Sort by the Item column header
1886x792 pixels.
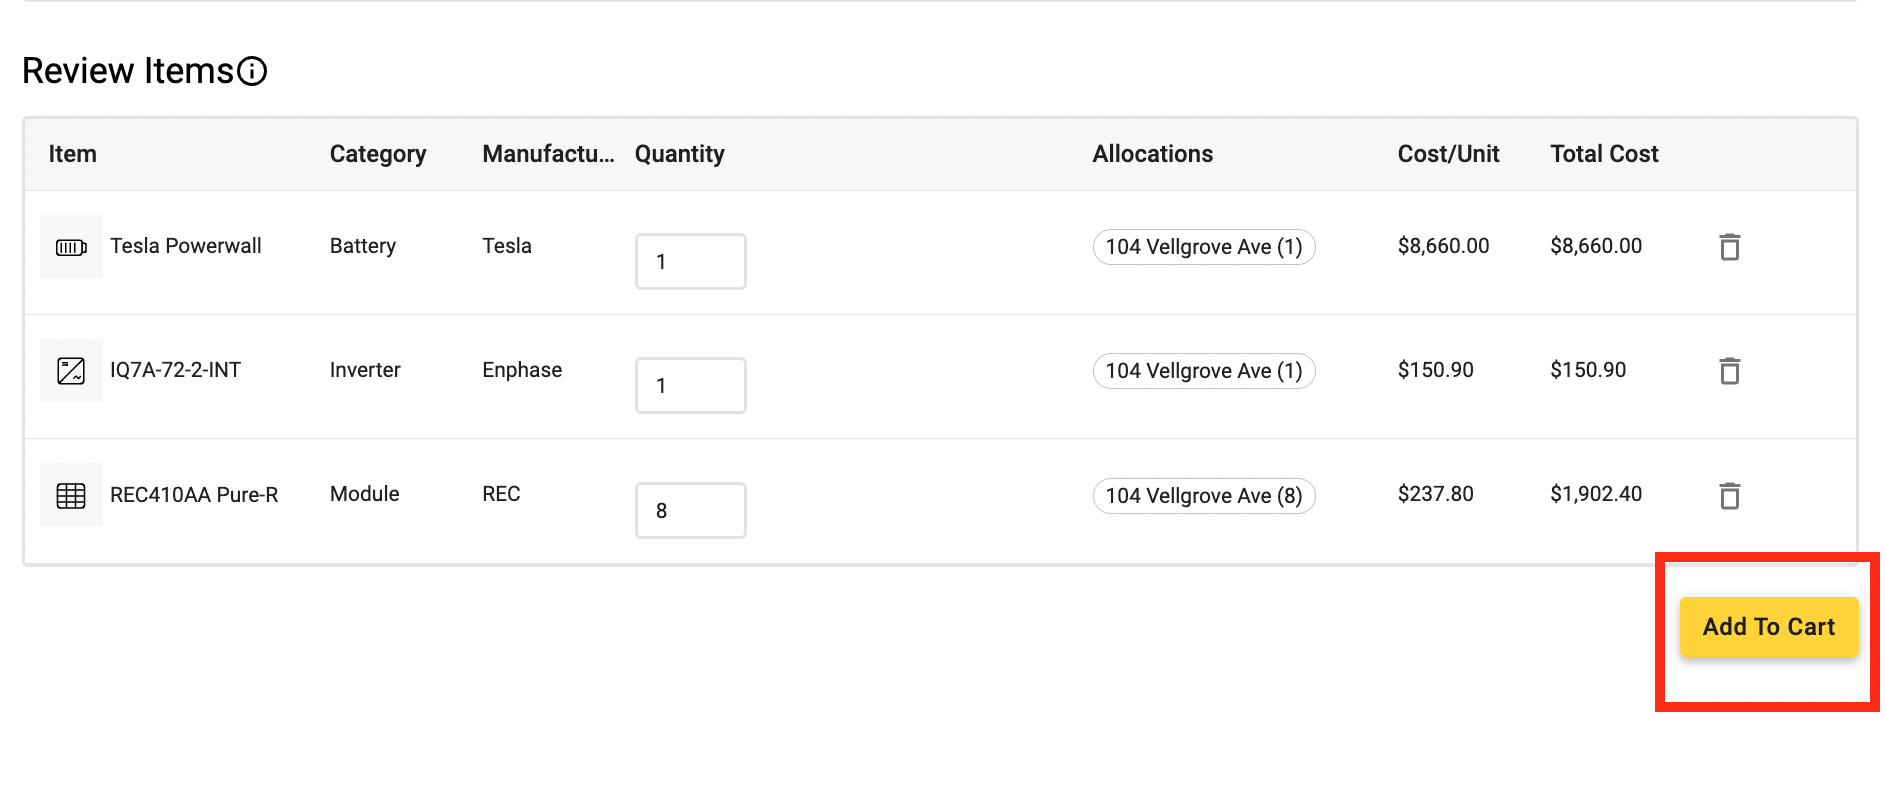(x=73, y=154)
